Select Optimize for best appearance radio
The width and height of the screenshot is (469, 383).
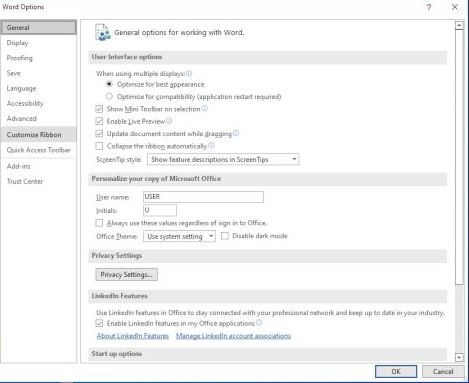pos(109,84)
